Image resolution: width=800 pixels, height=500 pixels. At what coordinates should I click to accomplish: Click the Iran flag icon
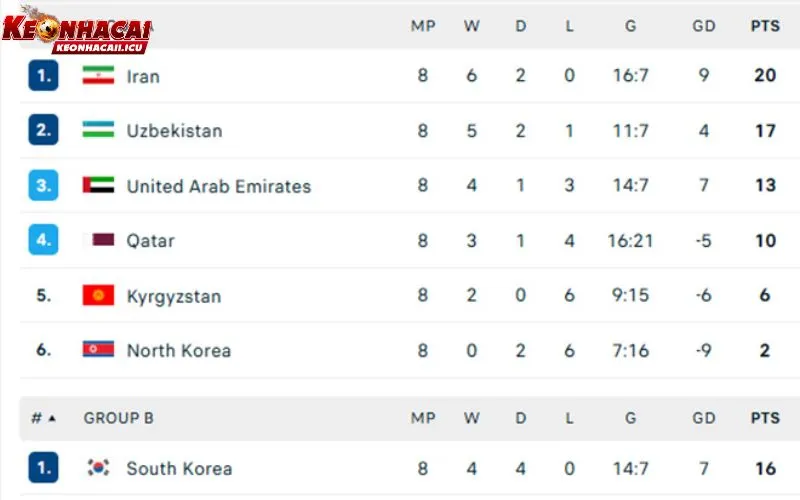tap(98, 75)
